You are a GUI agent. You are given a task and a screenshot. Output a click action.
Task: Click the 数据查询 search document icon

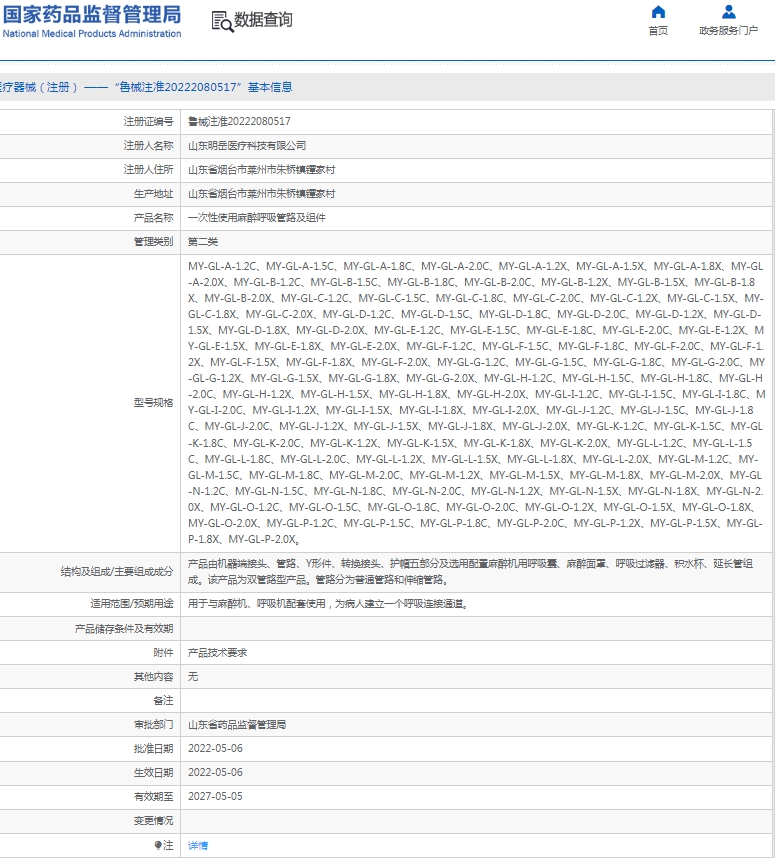pos(222,21)
